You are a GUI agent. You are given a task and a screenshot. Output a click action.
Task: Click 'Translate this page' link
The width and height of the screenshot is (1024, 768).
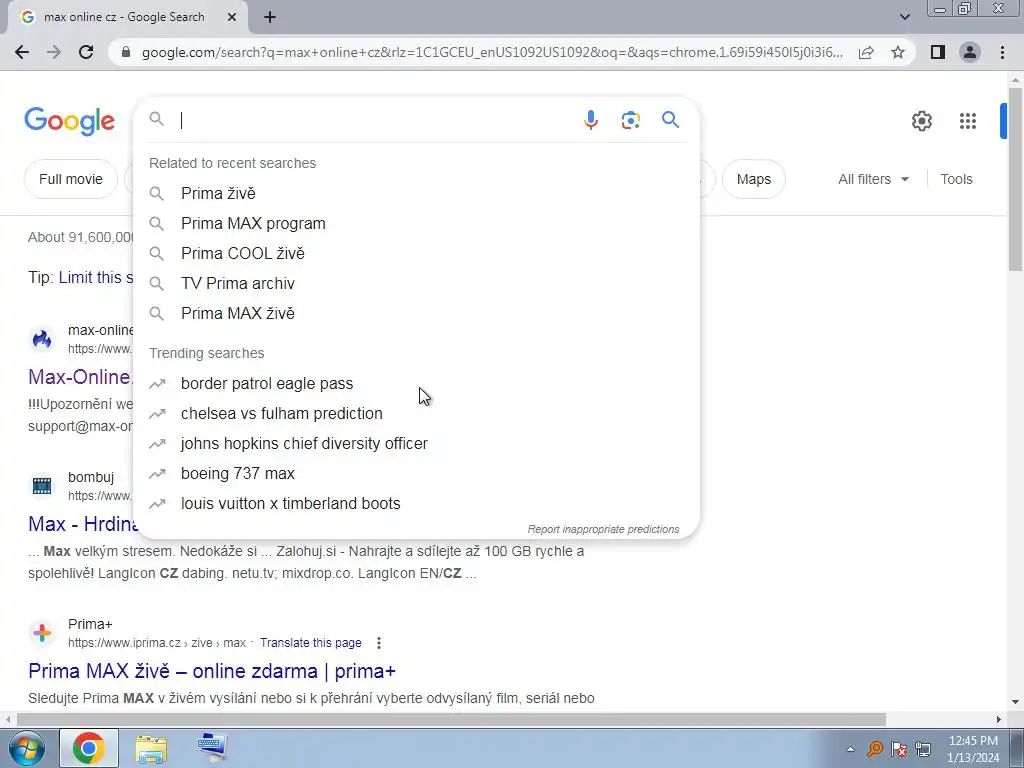[310, 643]
